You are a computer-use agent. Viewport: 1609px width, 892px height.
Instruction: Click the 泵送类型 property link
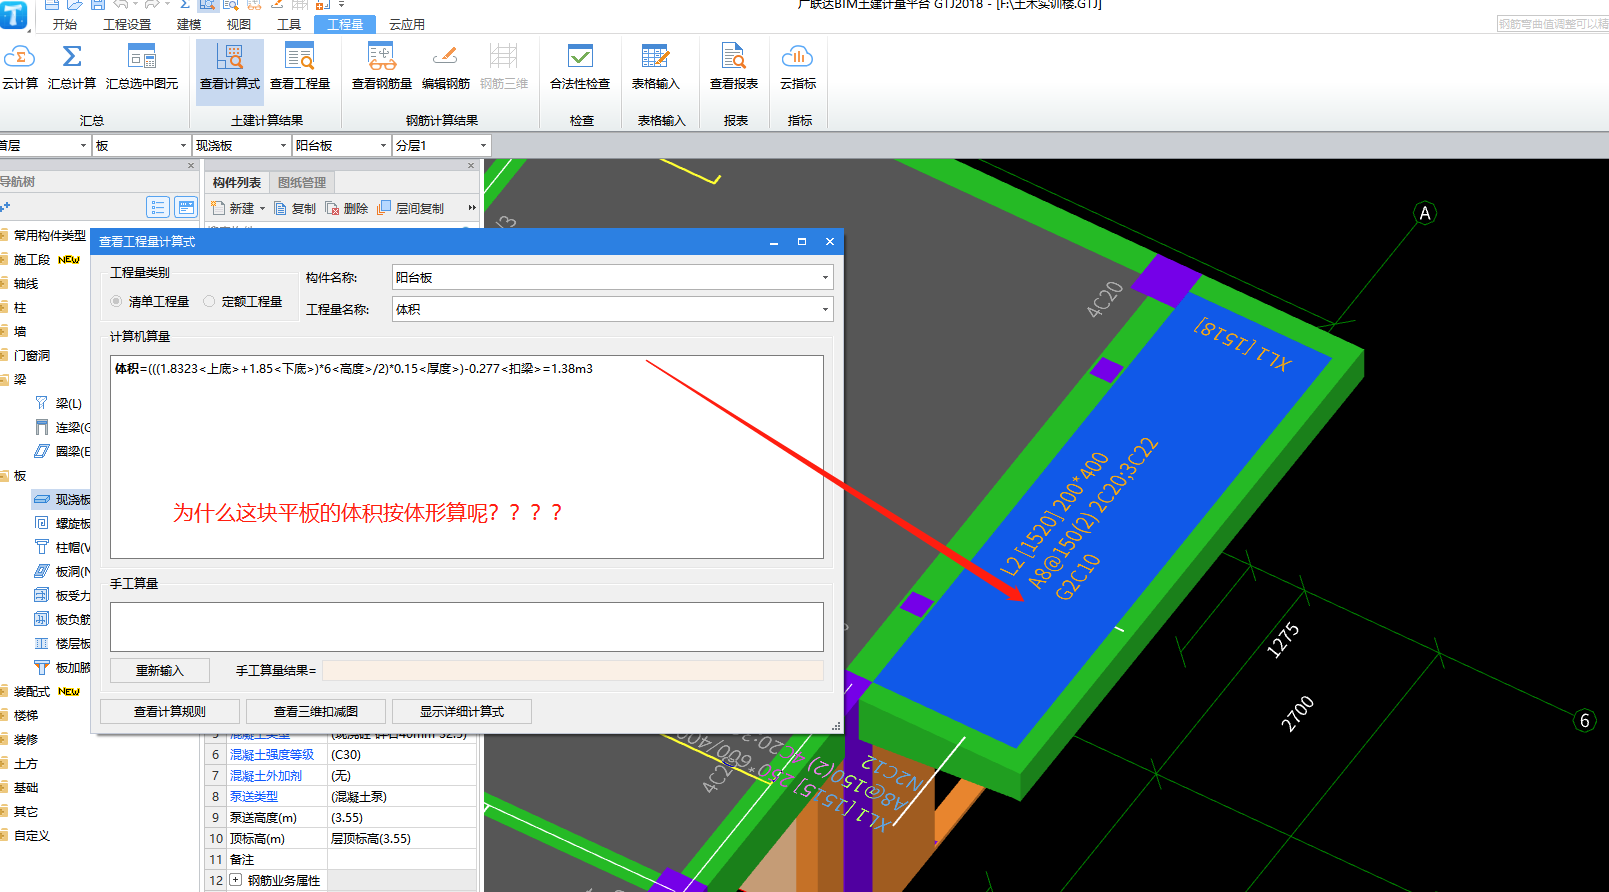[x=254, y=797]
